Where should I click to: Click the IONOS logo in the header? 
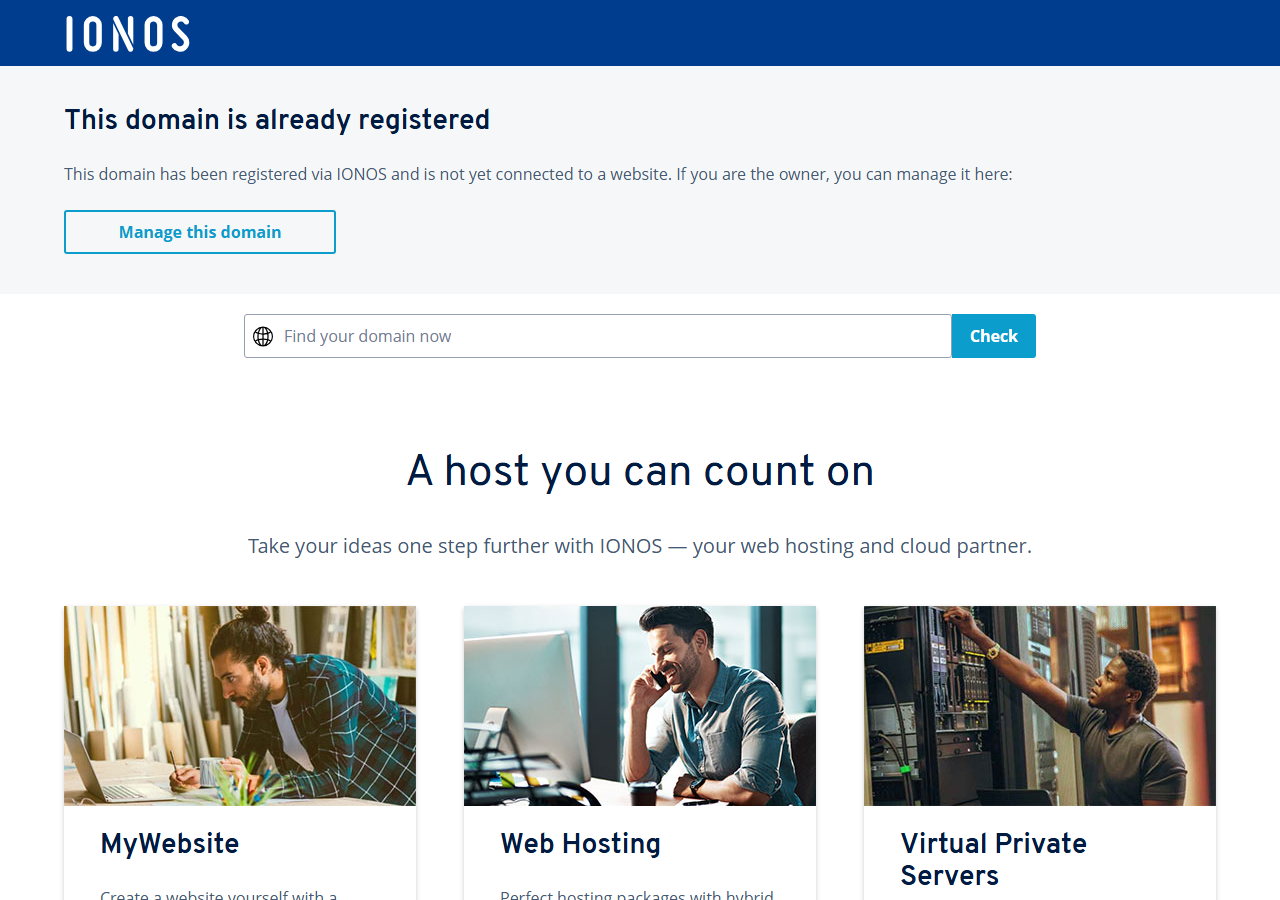(128, 34)
